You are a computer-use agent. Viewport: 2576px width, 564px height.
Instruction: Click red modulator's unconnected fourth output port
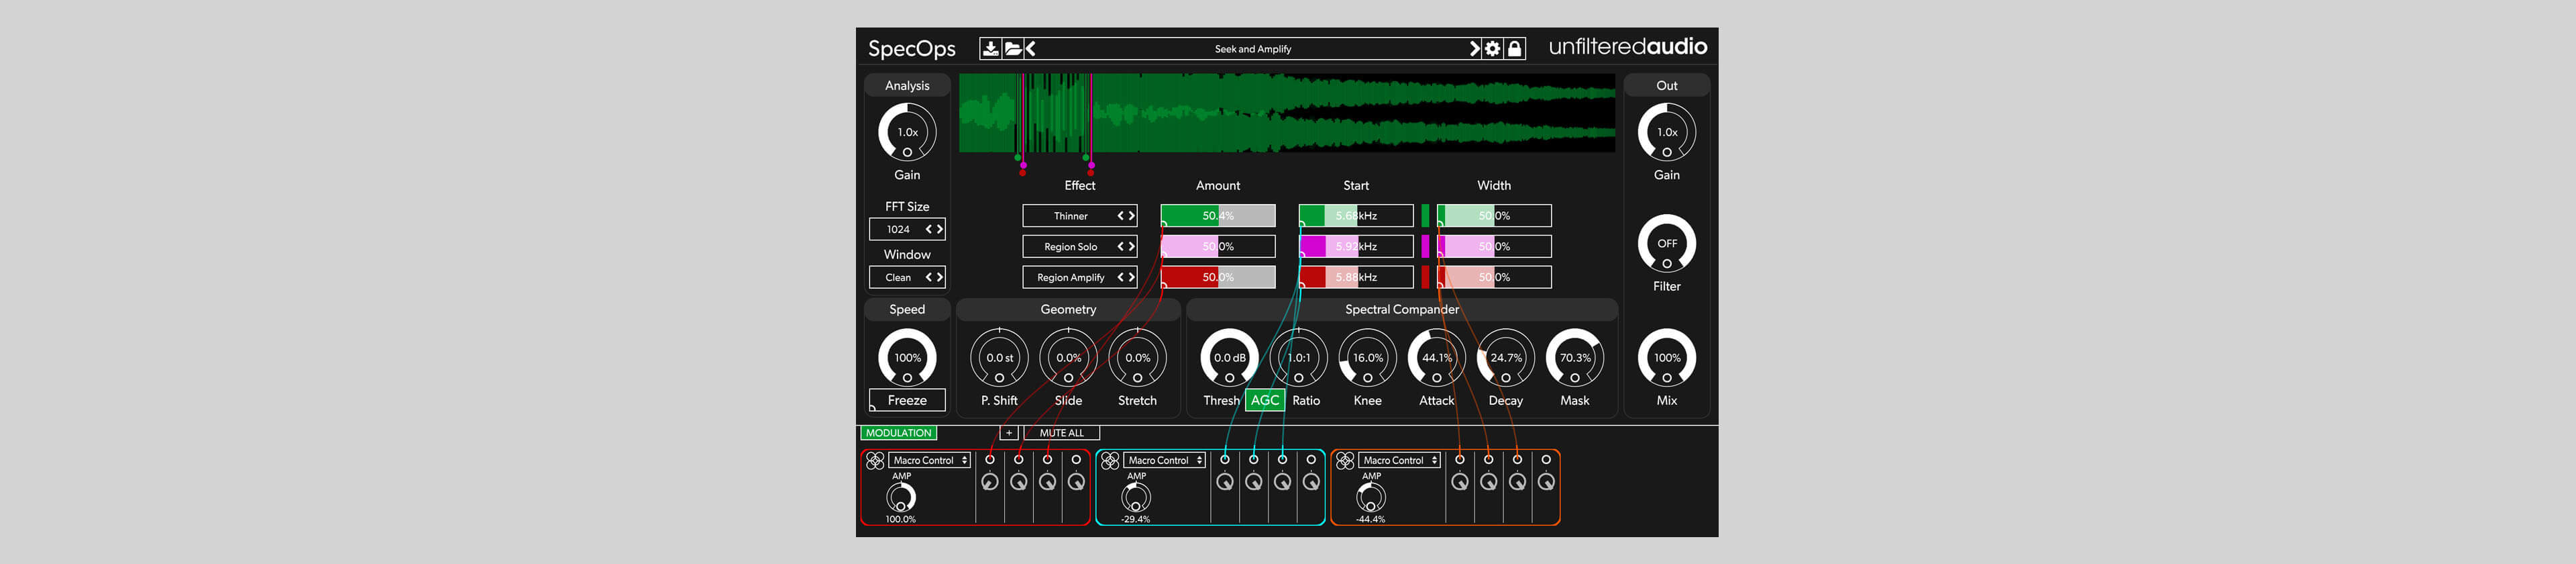tap(1076, 460)
